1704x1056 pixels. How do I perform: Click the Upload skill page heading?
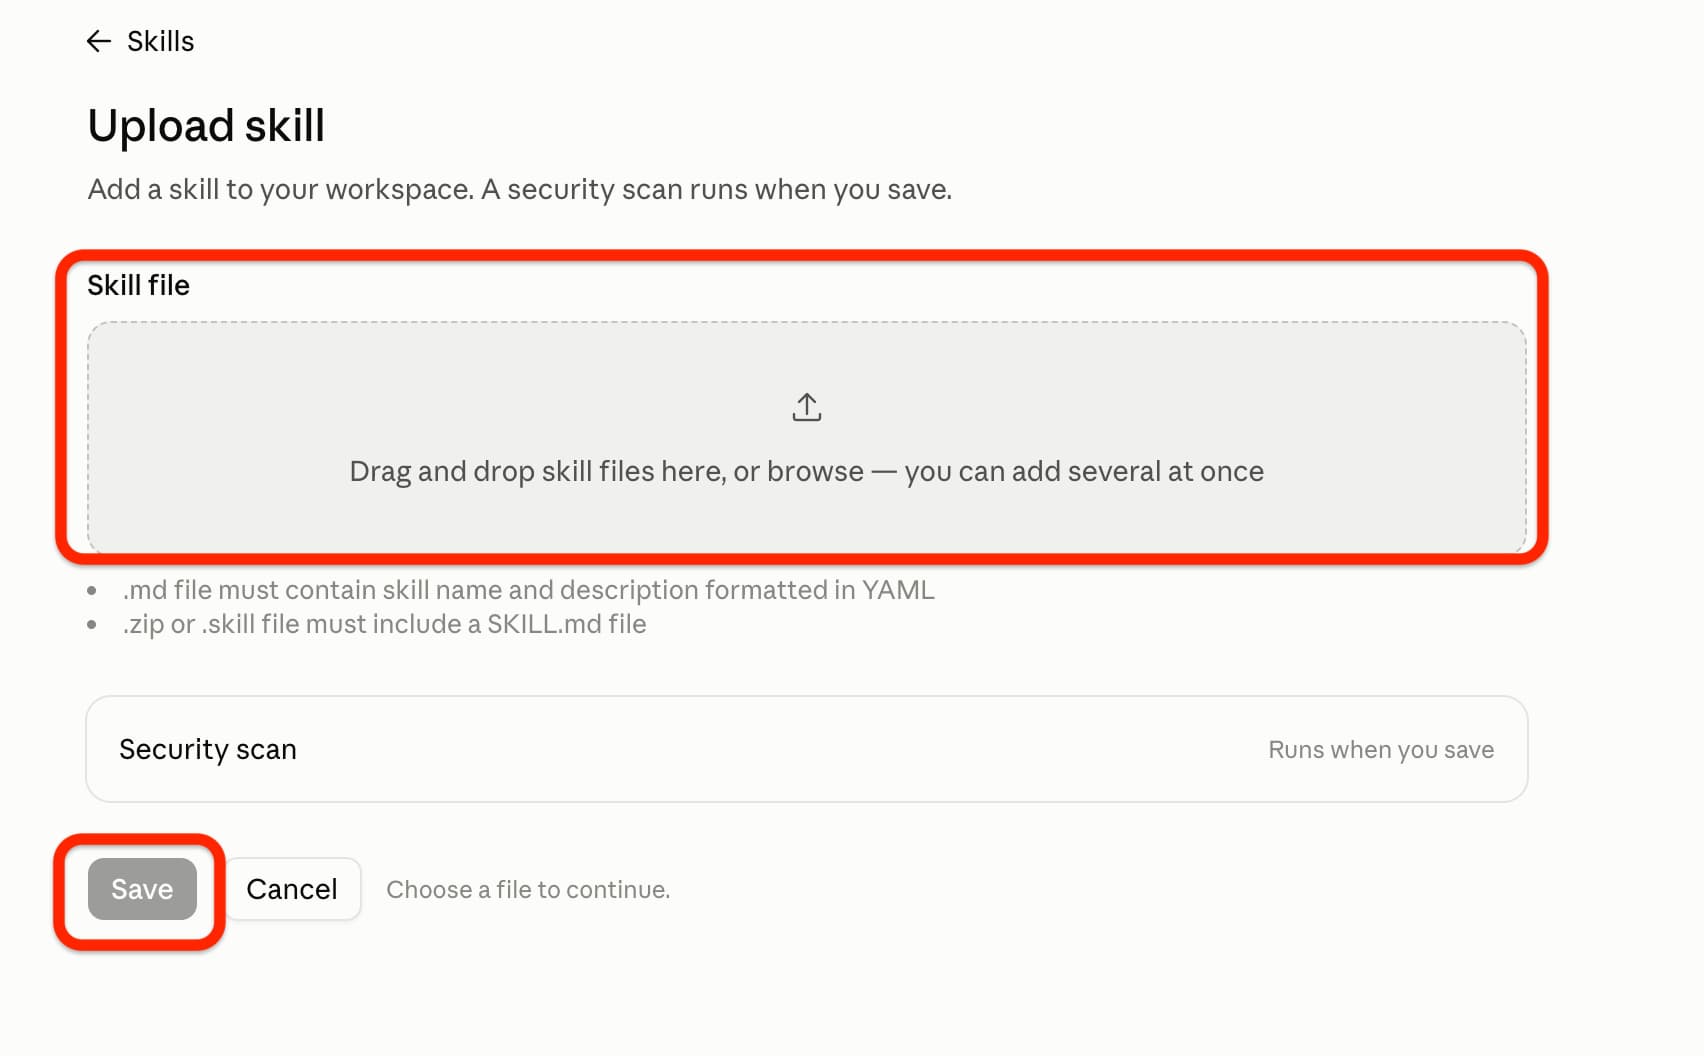pyautogui.click(x=206, y=126)
